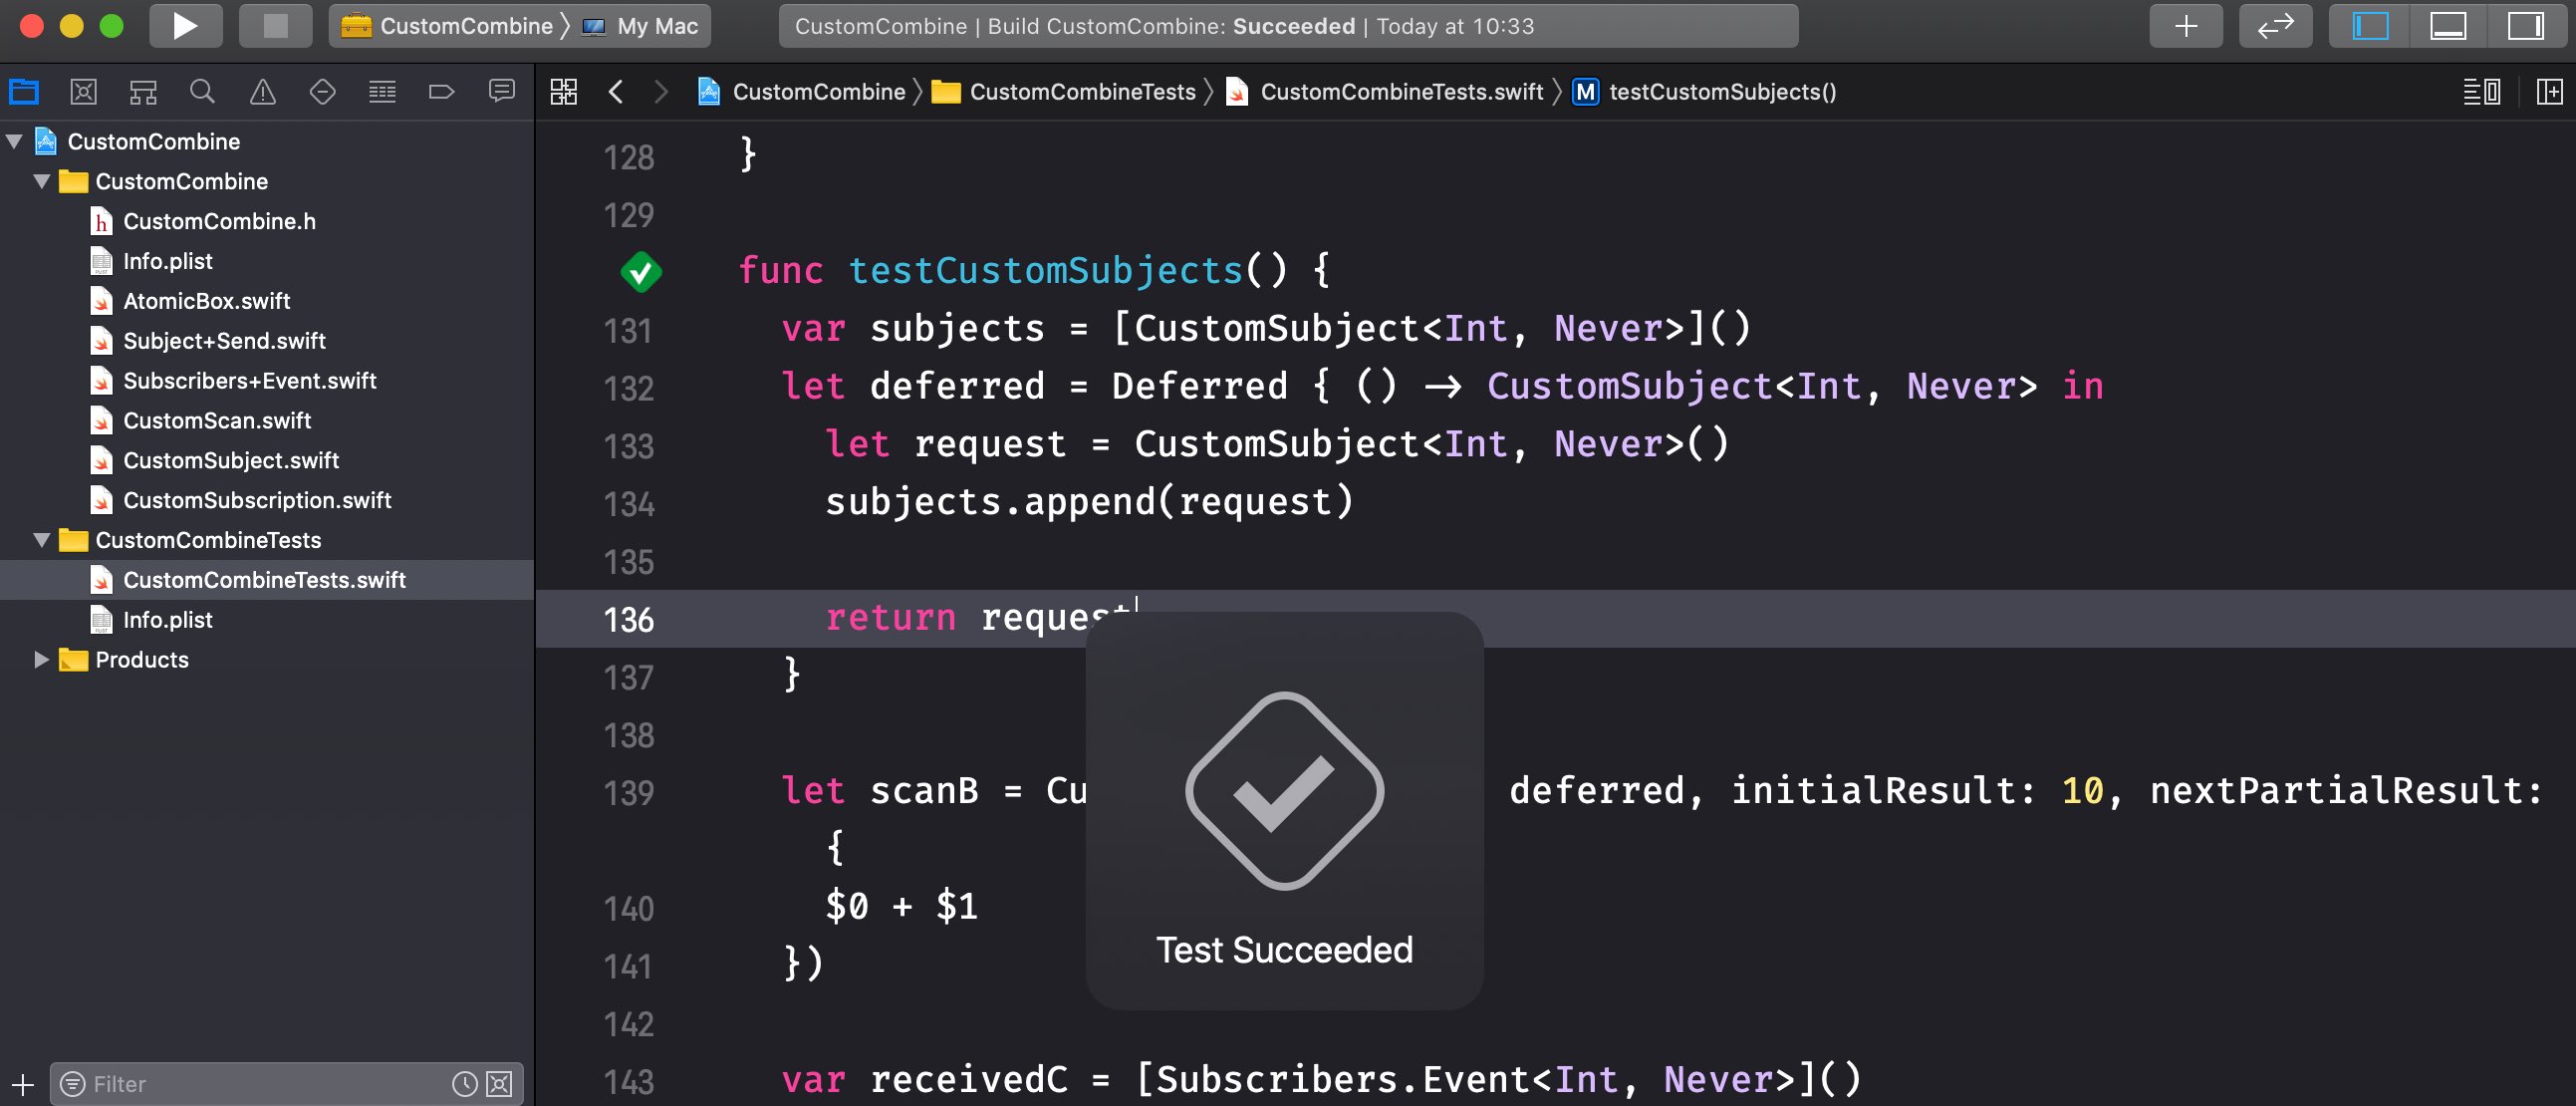The image size is (2576, 1106).
Task: Open CustomCombine.h header file
Action: [x=203, y=221]
